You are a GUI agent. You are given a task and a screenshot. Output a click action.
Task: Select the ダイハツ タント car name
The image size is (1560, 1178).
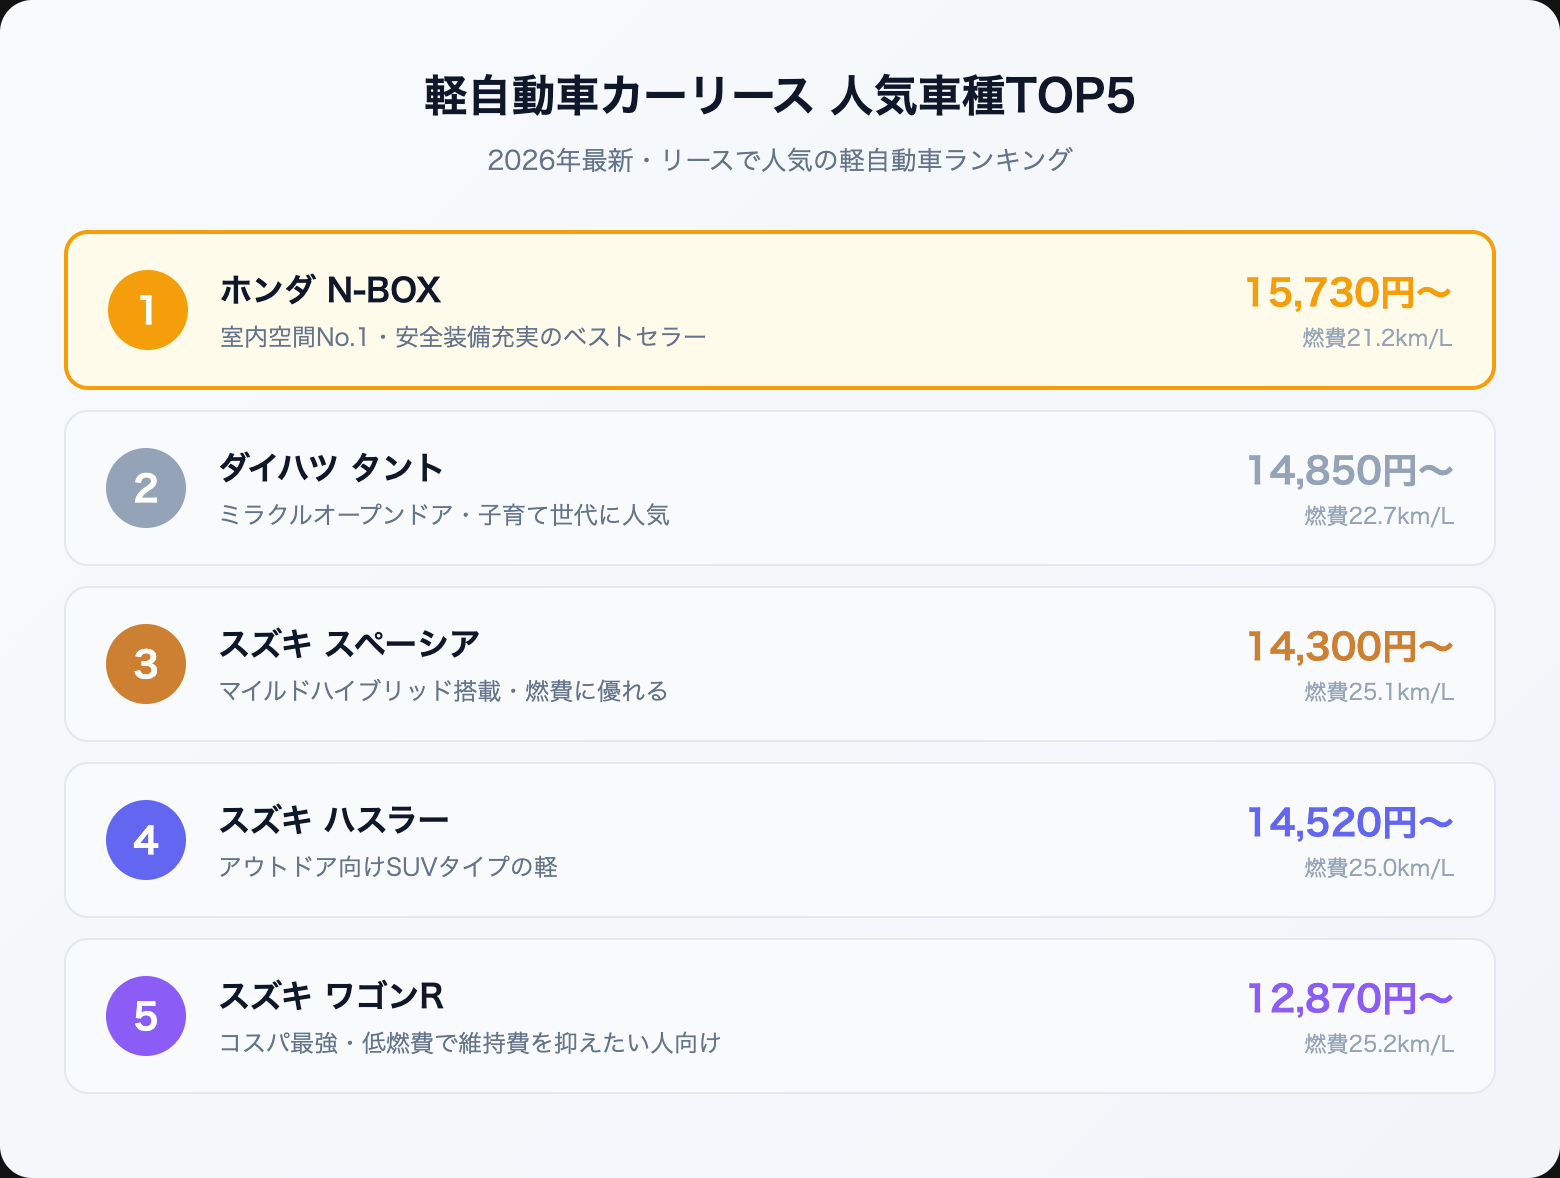click(331, 467)
